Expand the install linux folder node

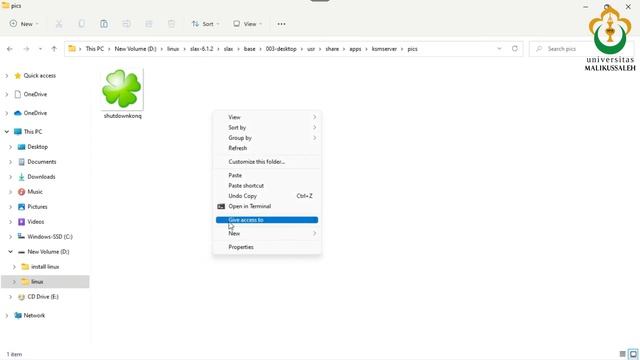[14, 267]
